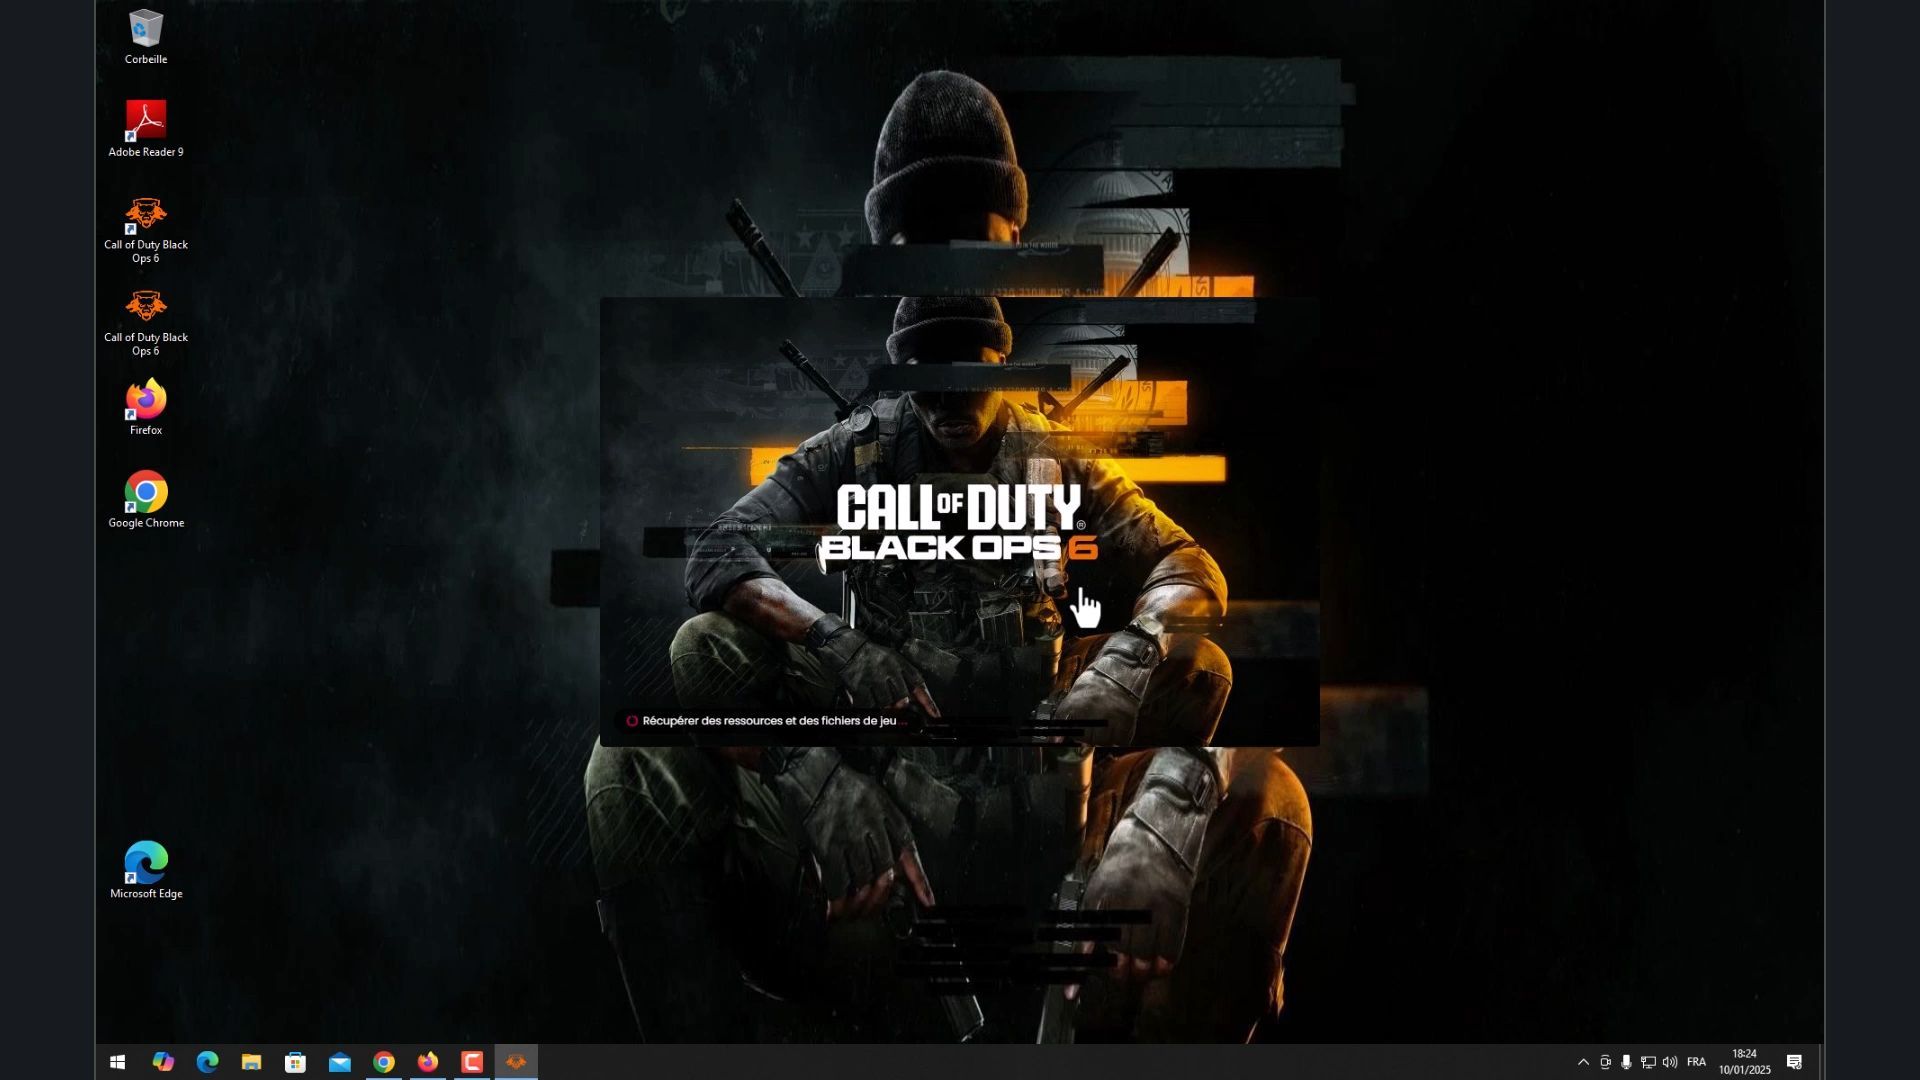Select Call of Duty shortcut below Adobe Reader

click(x=146, y=229)
